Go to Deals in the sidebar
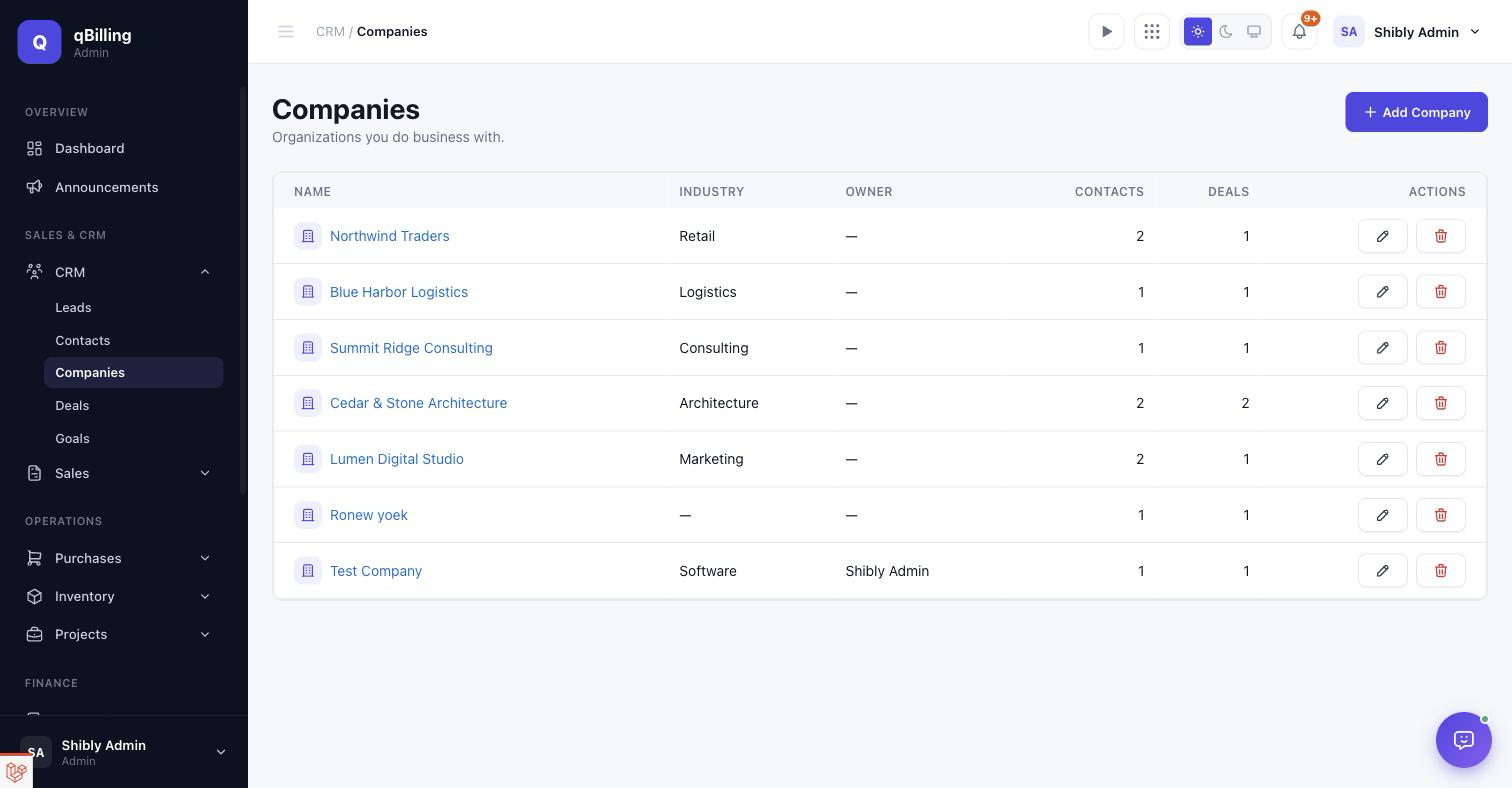The image size is (1512, 788). 72,406
